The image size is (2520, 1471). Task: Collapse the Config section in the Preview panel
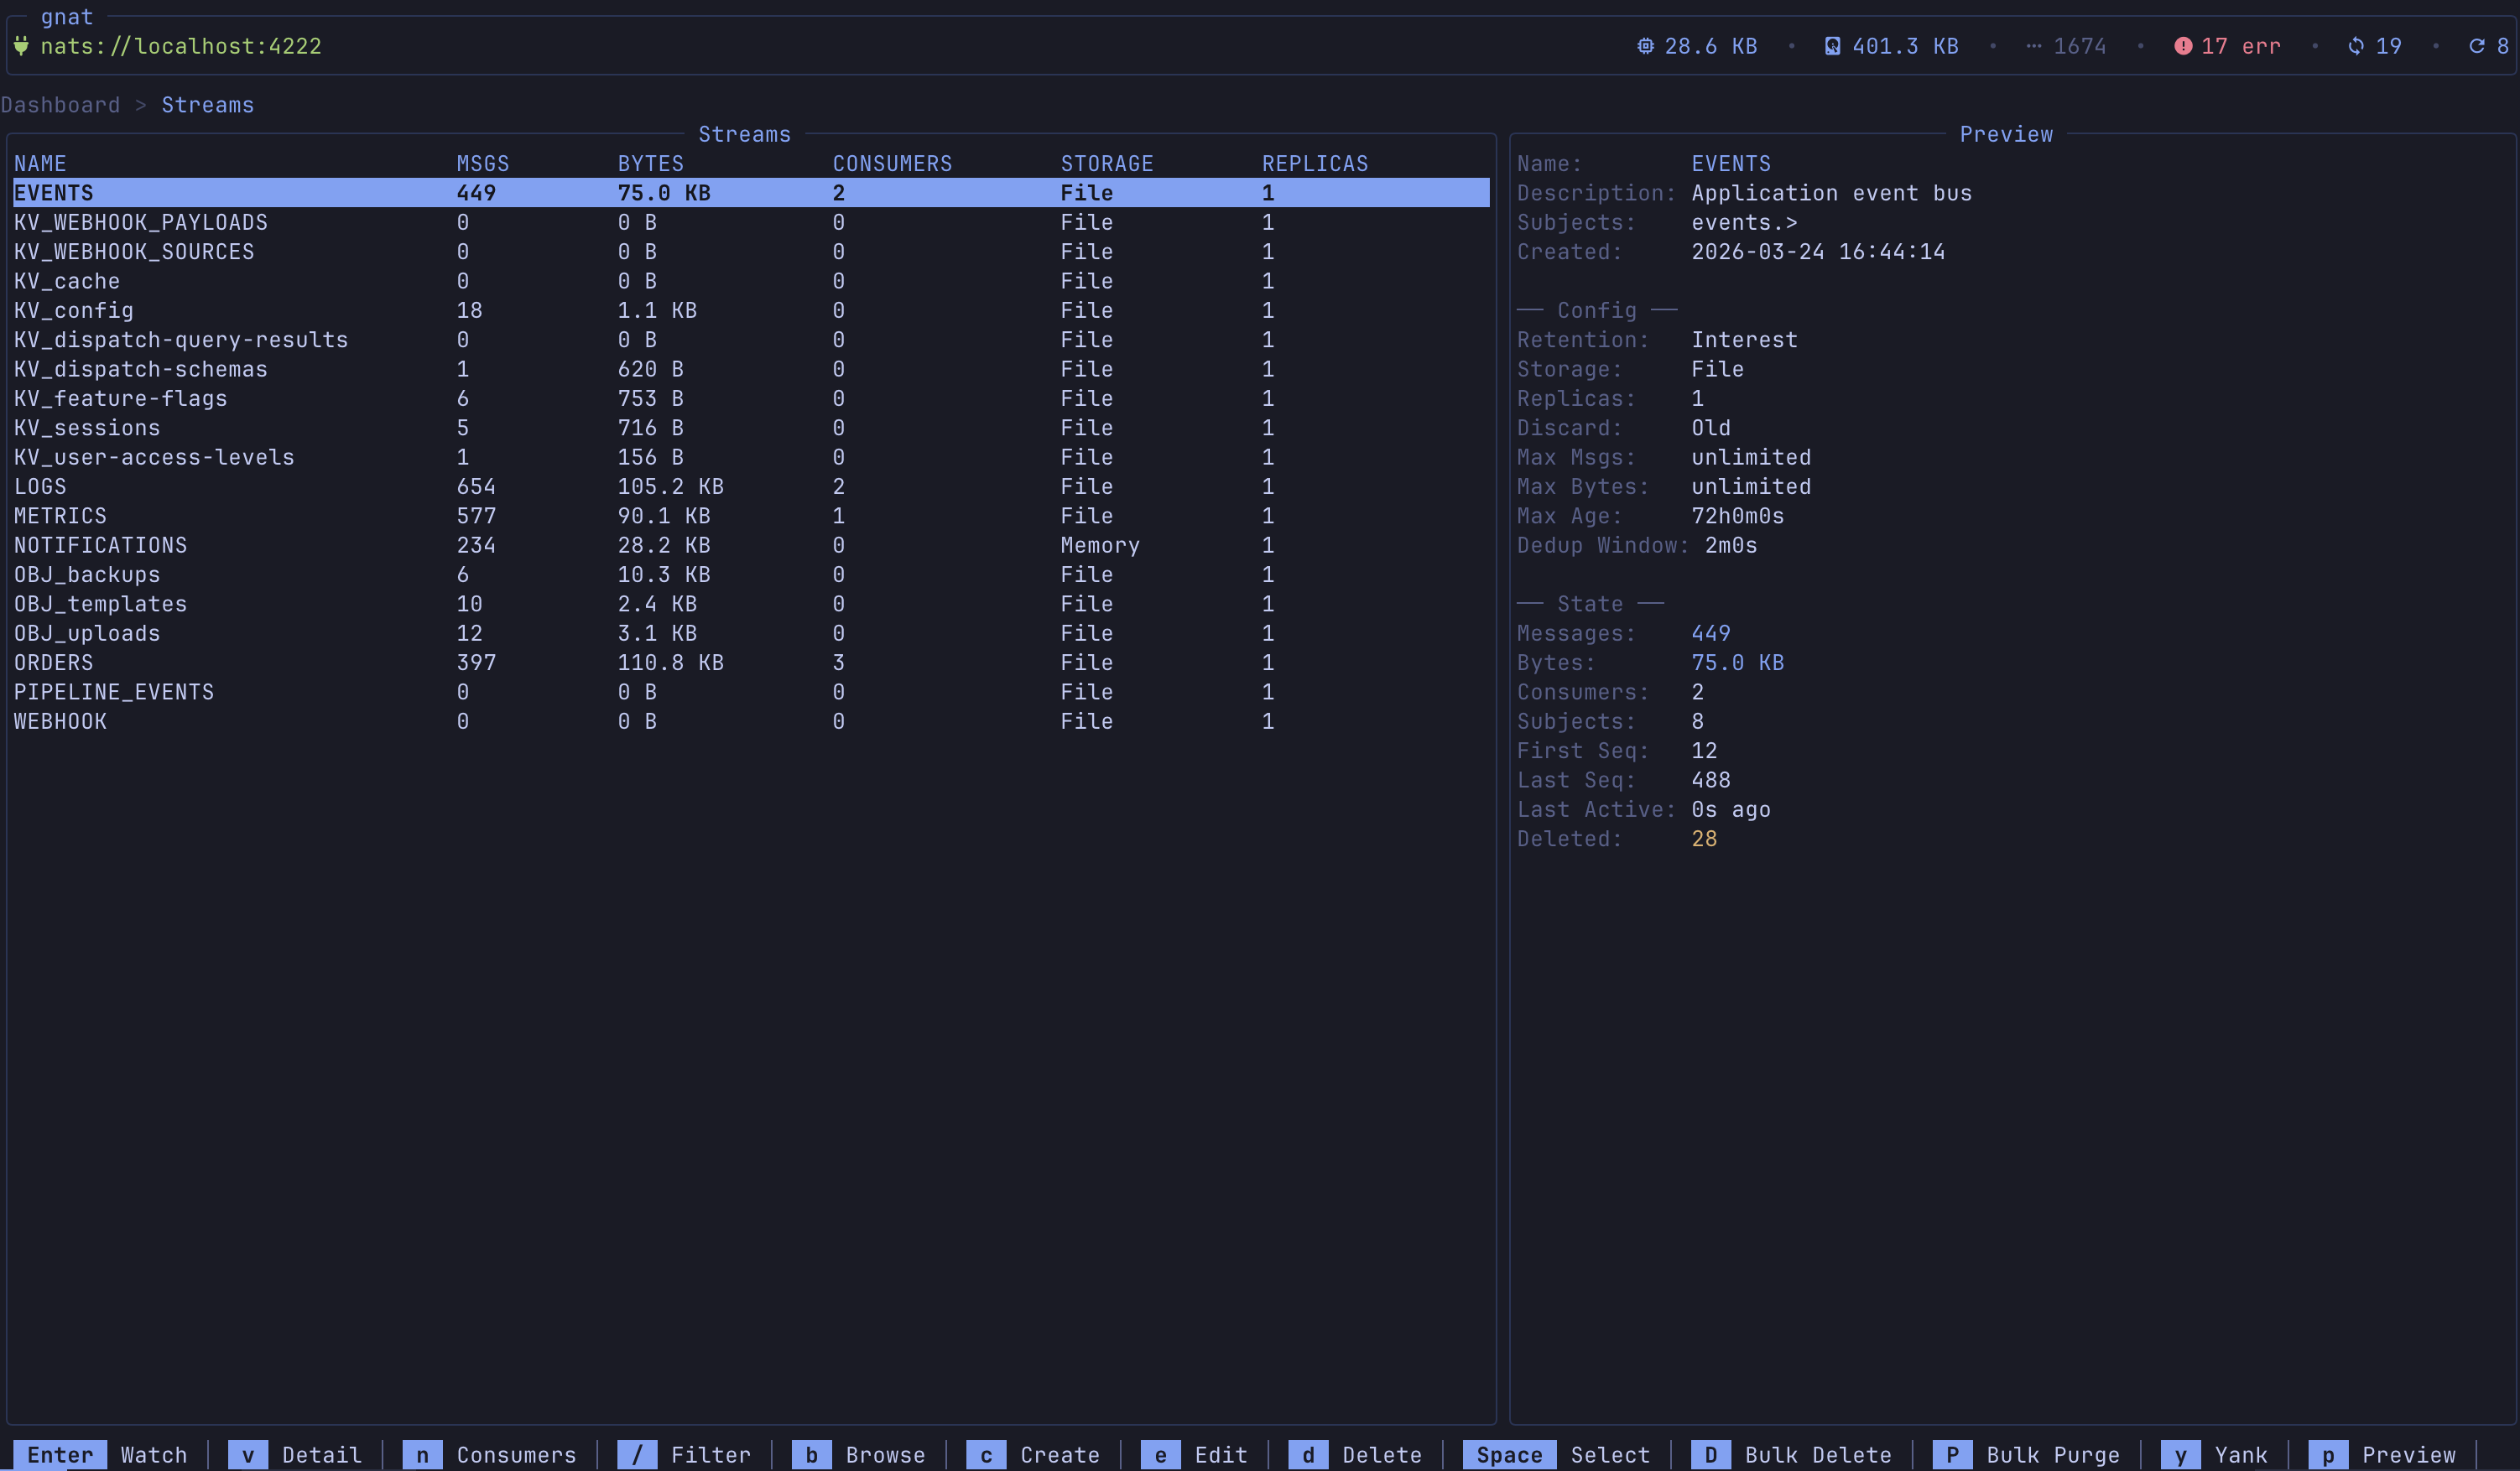pos(1596,310)
